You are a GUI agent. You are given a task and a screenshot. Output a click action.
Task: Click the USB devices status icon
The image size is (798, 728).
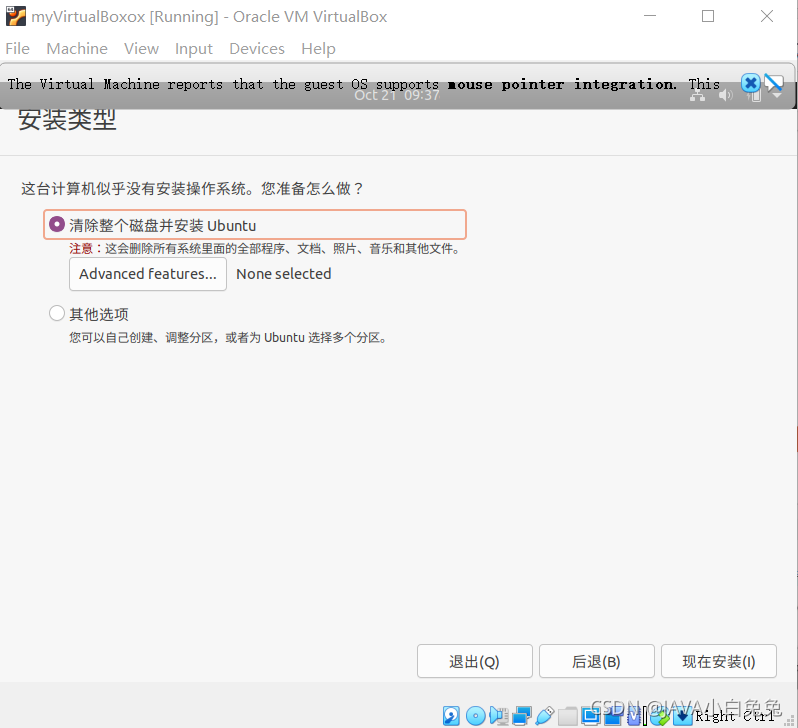(x=545, y=716)
